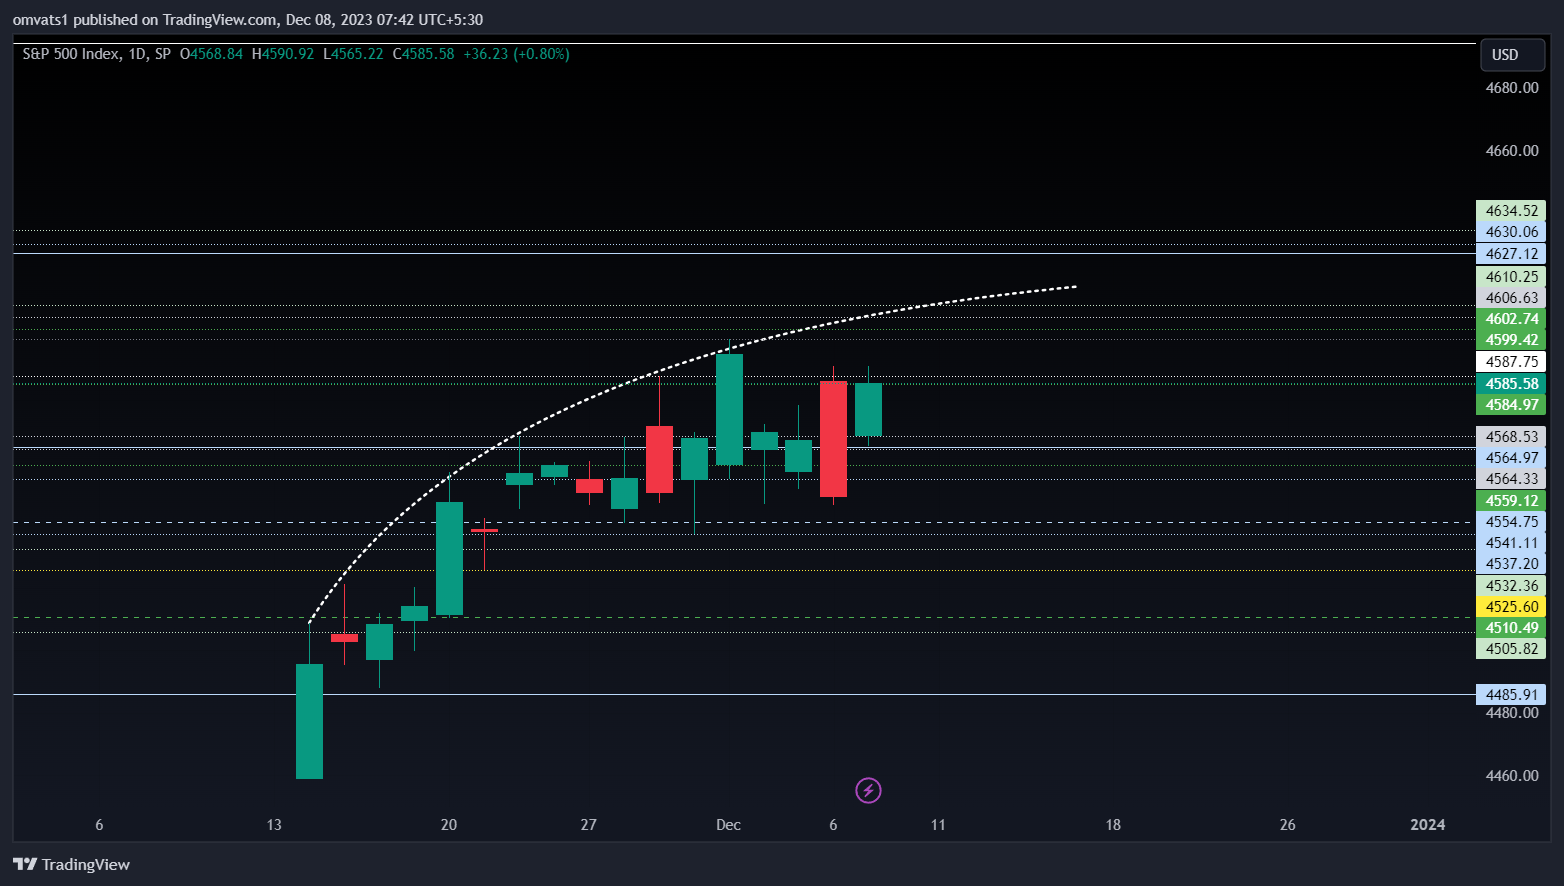This screenshot has height=886, width=1564.
Task: Click the 4599.42 green price label
Action: point(1511,340)
